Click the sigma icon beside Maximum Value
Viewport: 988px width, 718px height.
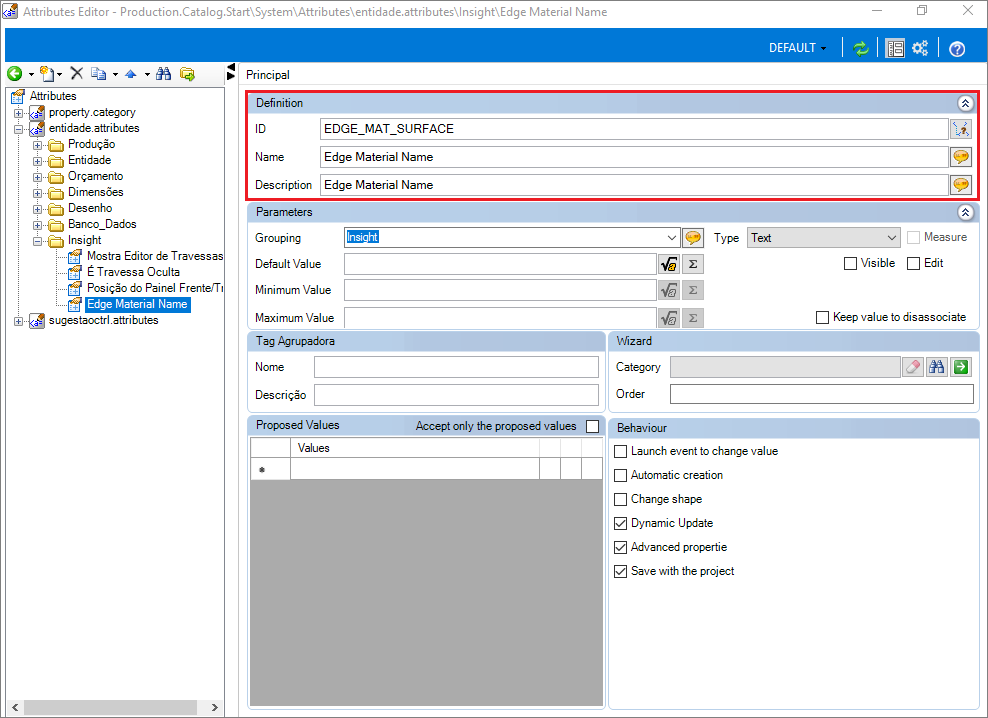[693, 318]
